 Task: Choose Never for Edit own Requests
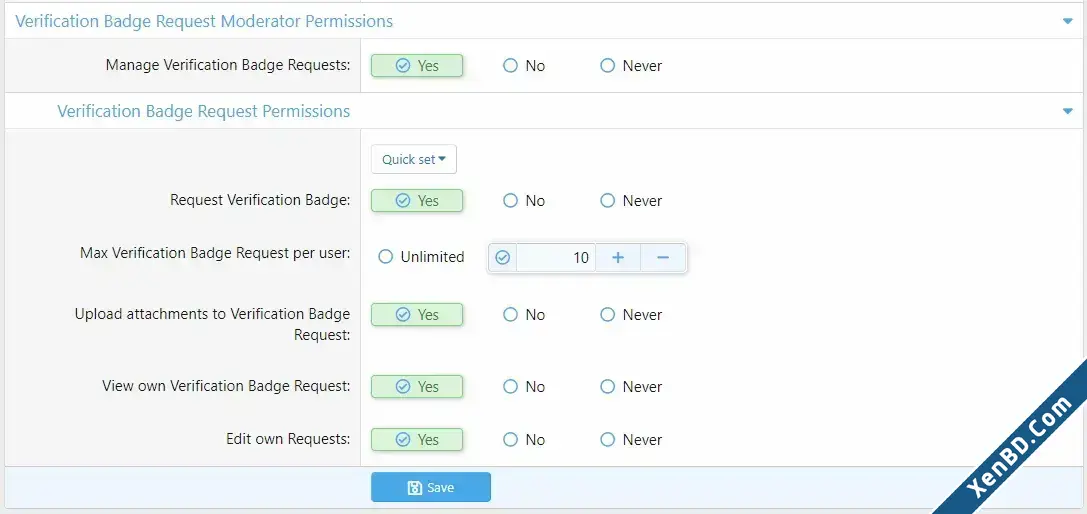click(632, 440)
